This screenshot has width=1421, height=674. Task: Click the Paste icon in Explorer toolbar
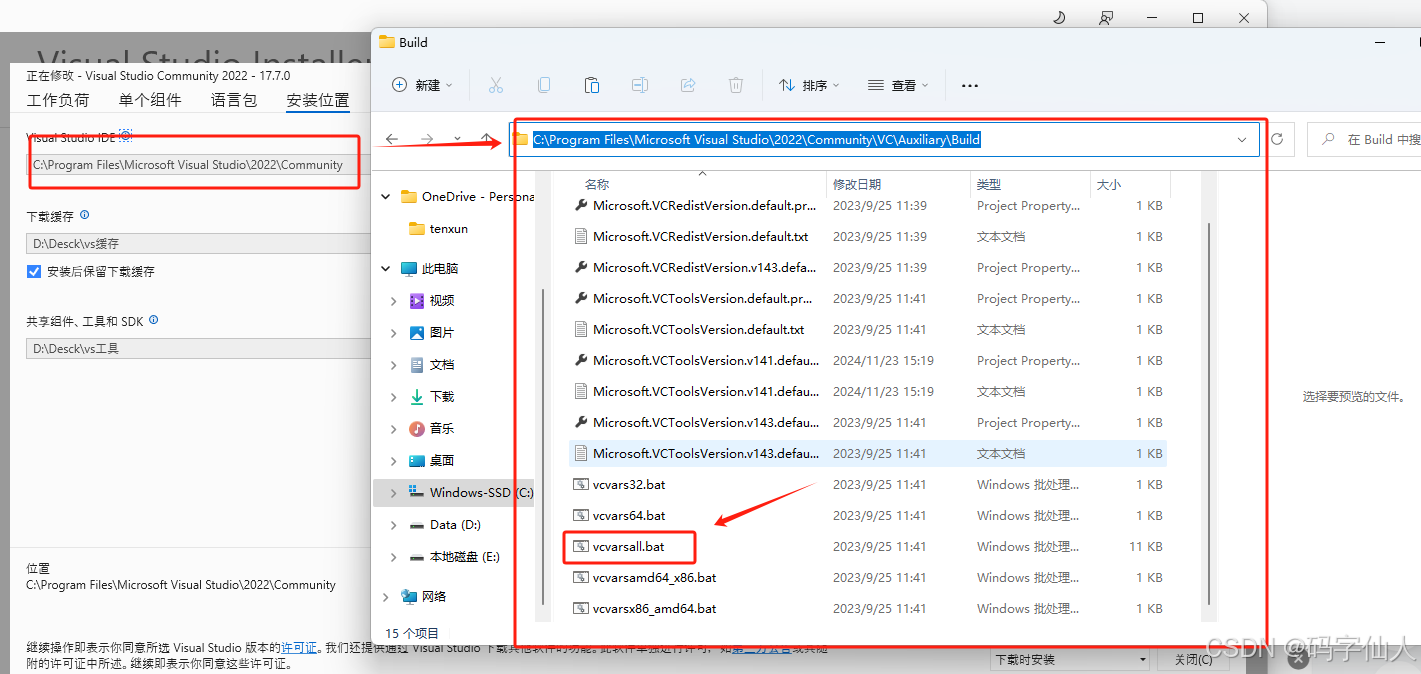click(591, 85)
